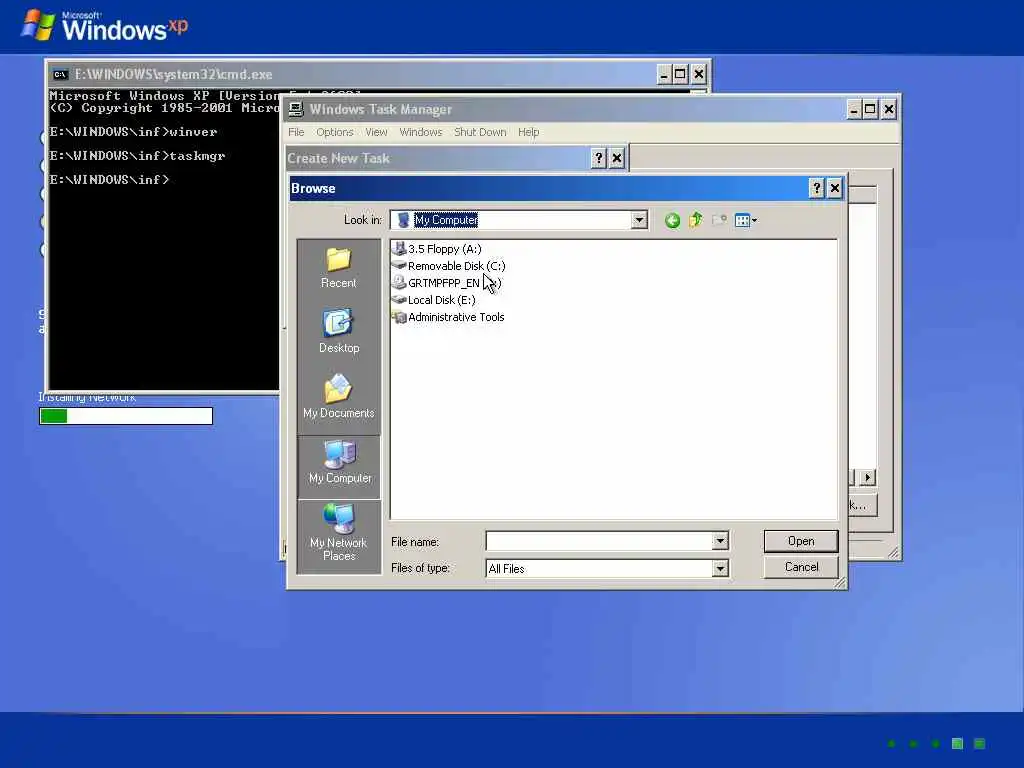The width and height of the screenshot is (1024, 768).
Task: Select Removable Disk (C:)
Action: pos(449,266)
